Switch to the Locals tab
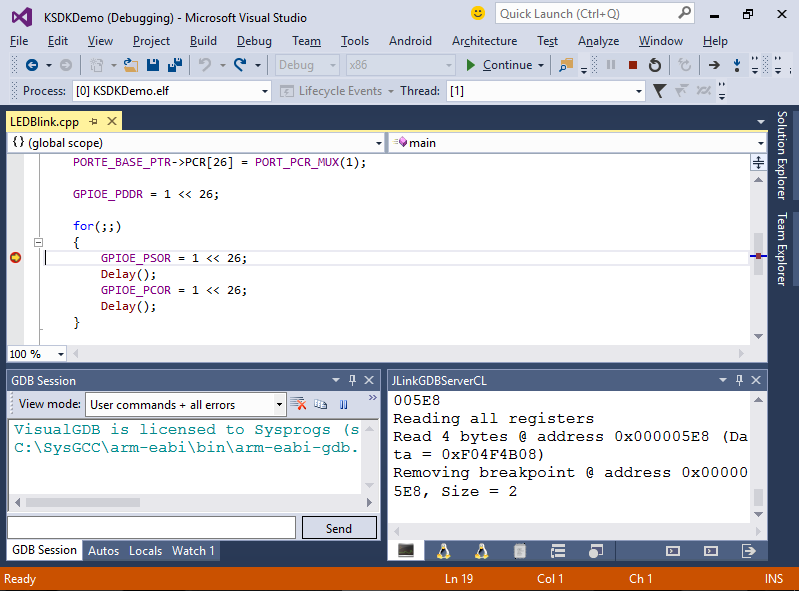The height and width of the screenshot is (591, 799). point(145,551)
